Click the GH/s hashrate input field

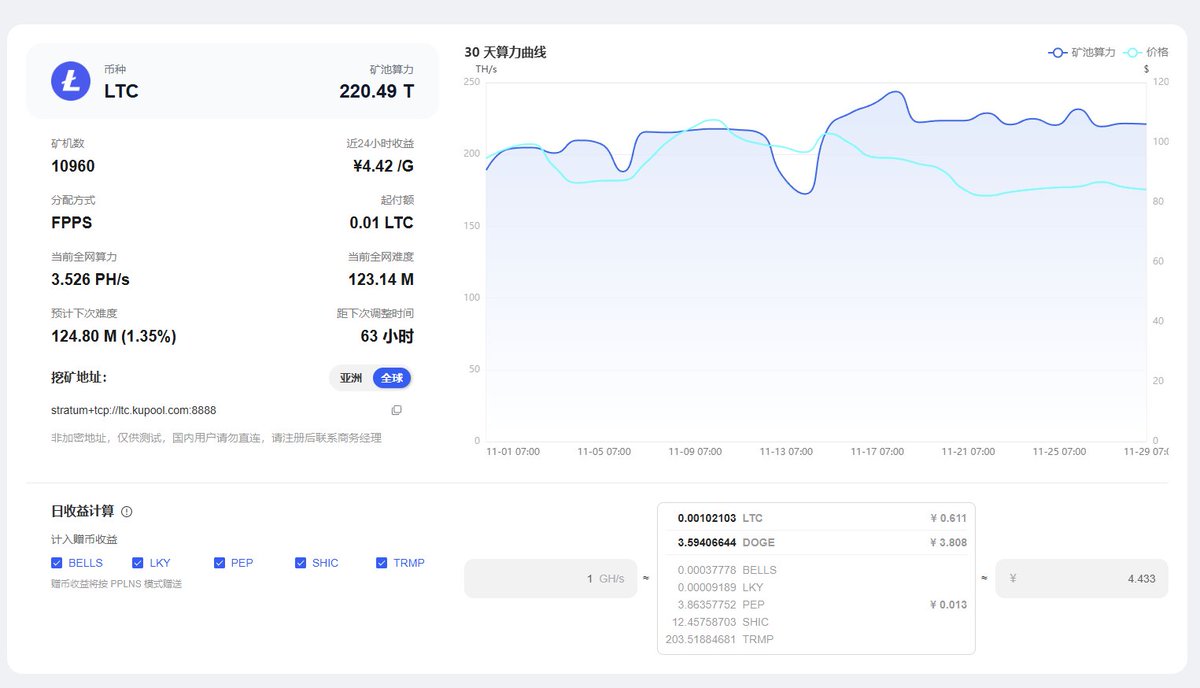tap(550, 578)
